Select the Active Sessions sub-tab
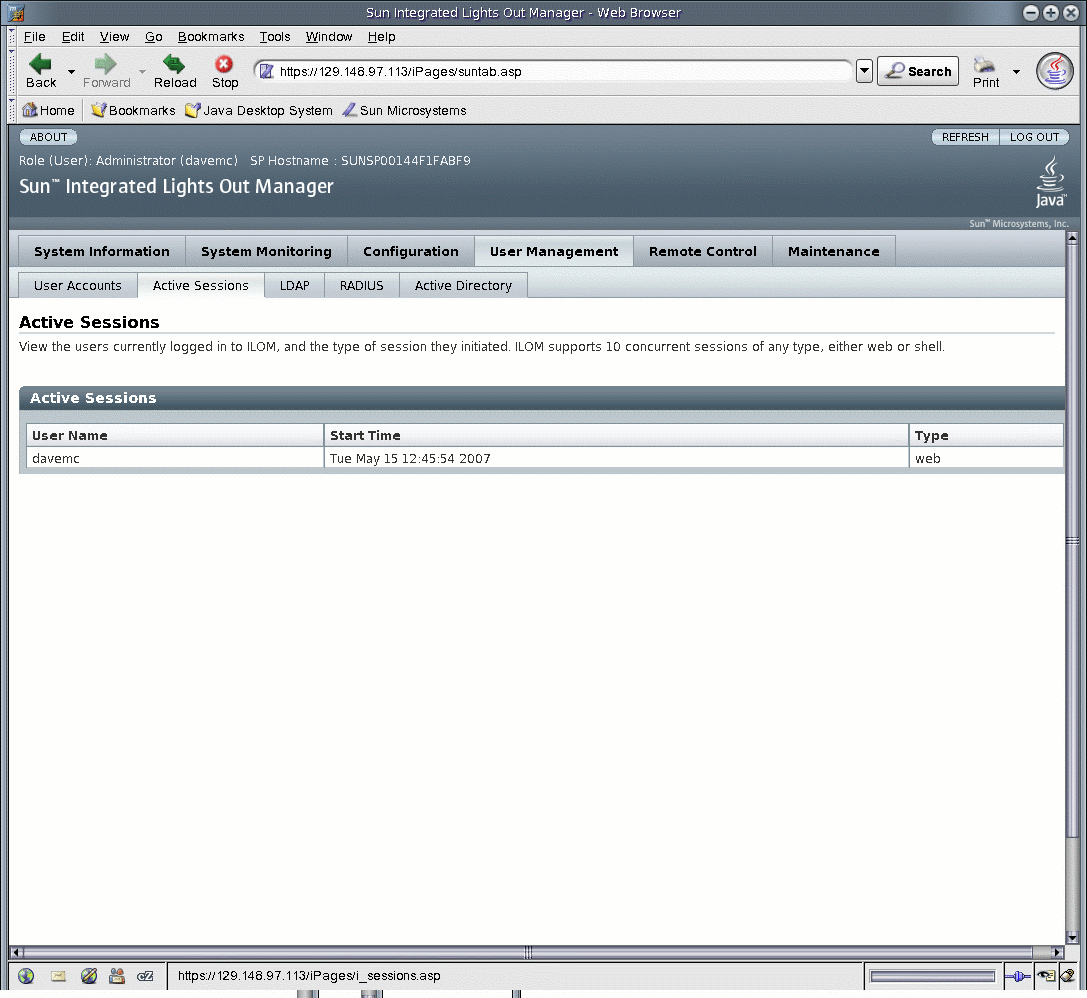Image resolution: width=1087 pixels, height=998 pixels. (x=200, y=286)
